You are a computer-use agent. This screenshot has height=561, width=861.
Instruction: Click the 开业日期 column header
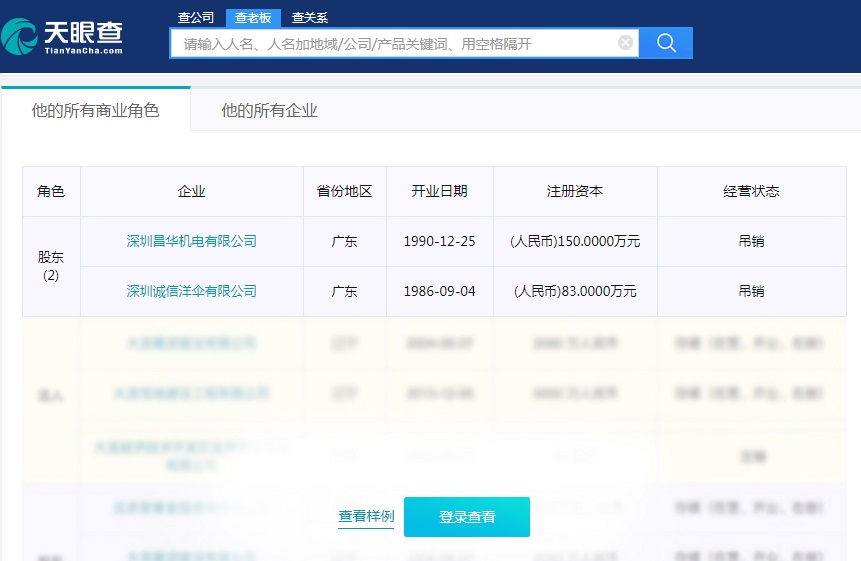440,191
